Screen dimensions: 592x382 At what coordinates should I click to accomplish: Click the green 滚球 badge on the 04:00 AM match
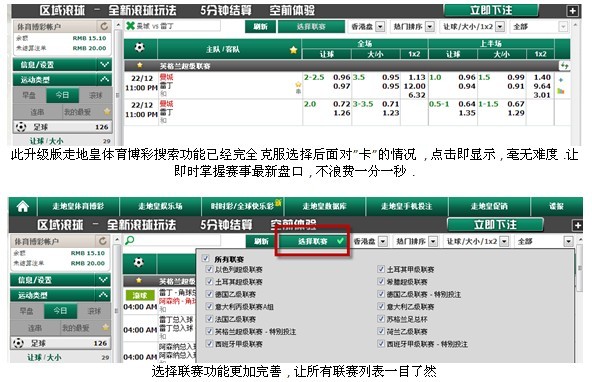tap(140, 295)
